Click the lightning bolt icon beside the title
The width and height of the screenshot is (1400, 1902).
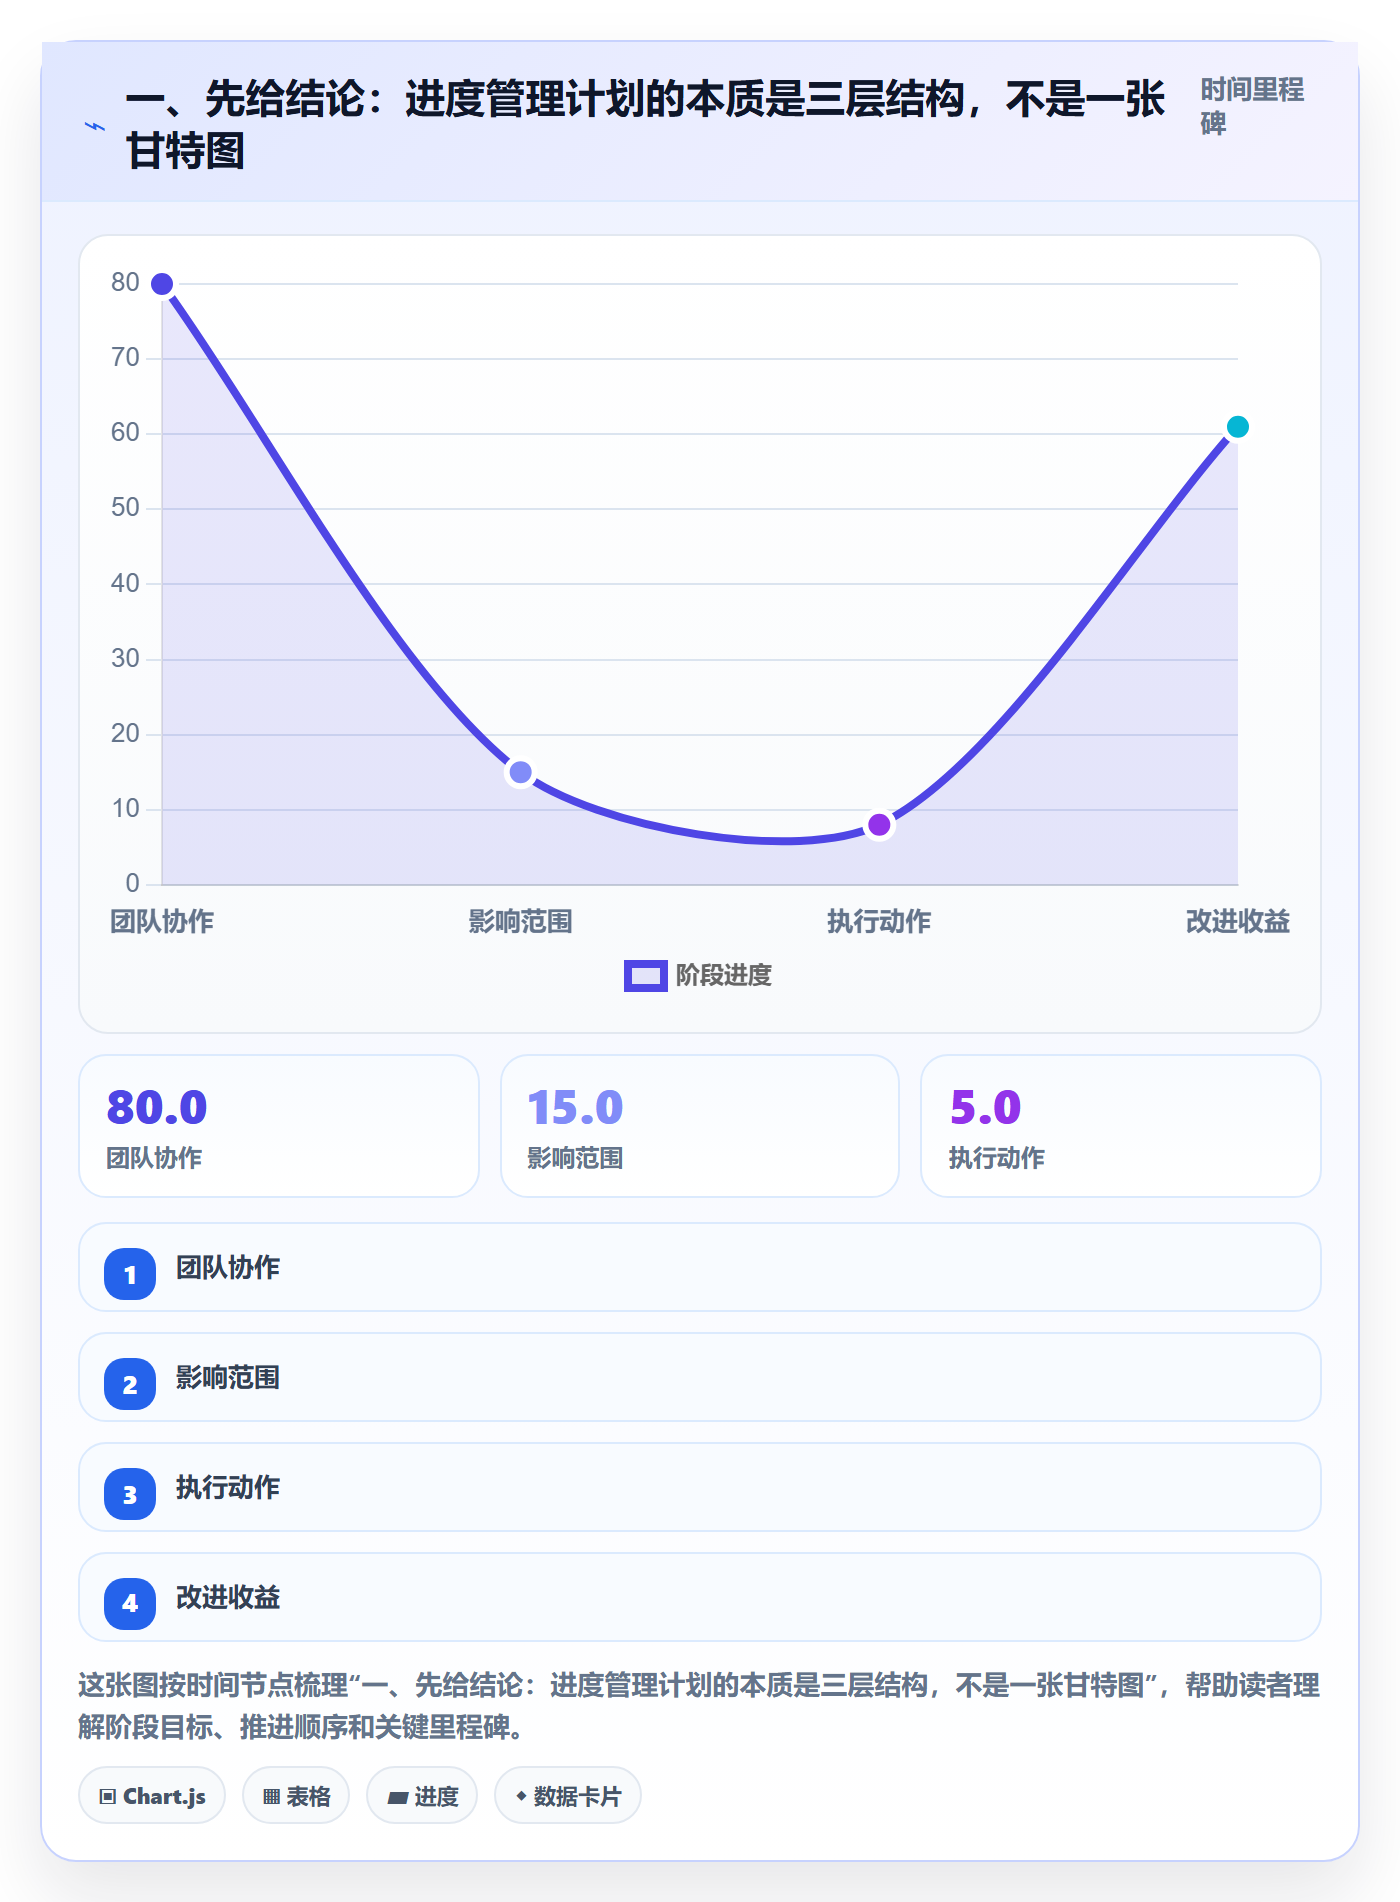(95, 126)
